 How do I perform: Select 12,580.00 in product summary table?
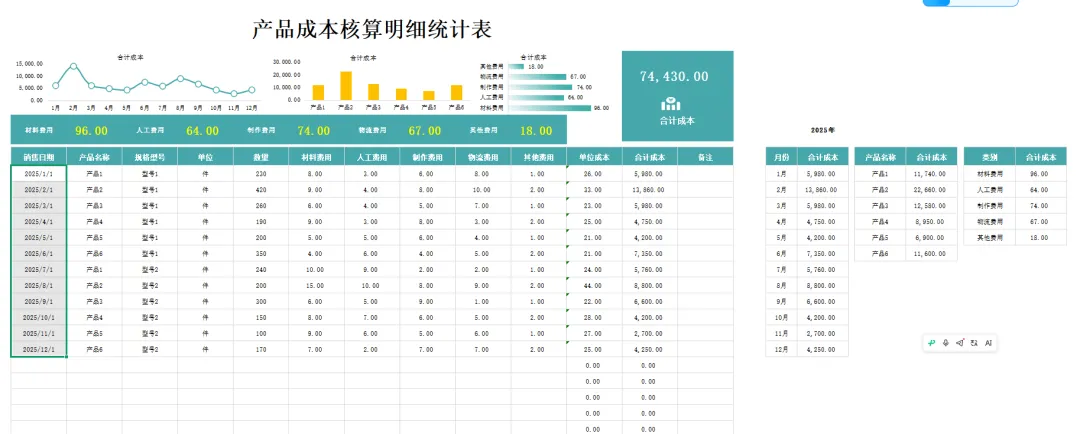931,205
